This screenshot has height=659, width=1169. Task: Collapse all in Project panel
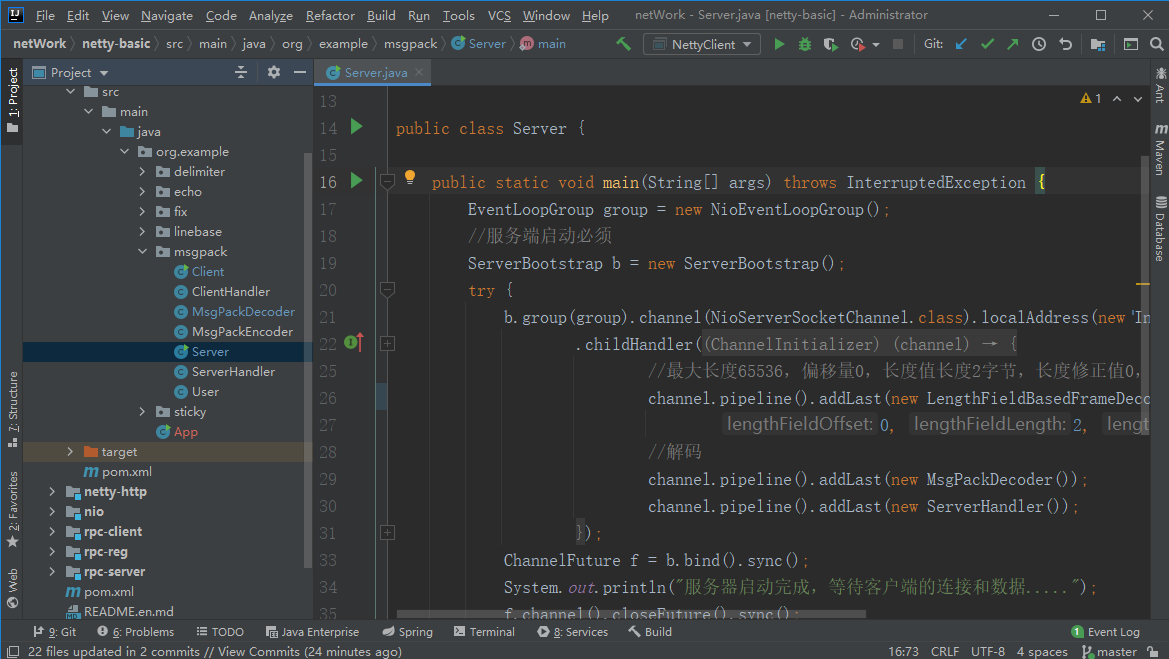(241, 72)
